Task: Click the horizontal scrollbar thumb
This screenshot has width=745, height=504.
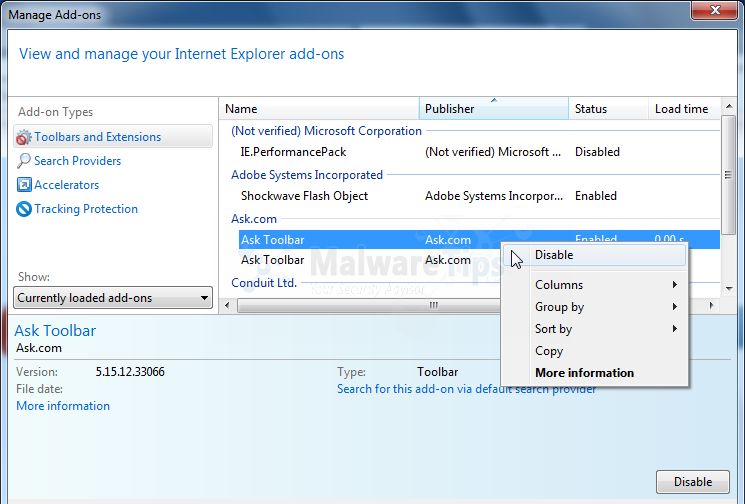Action: click(369, 305)
